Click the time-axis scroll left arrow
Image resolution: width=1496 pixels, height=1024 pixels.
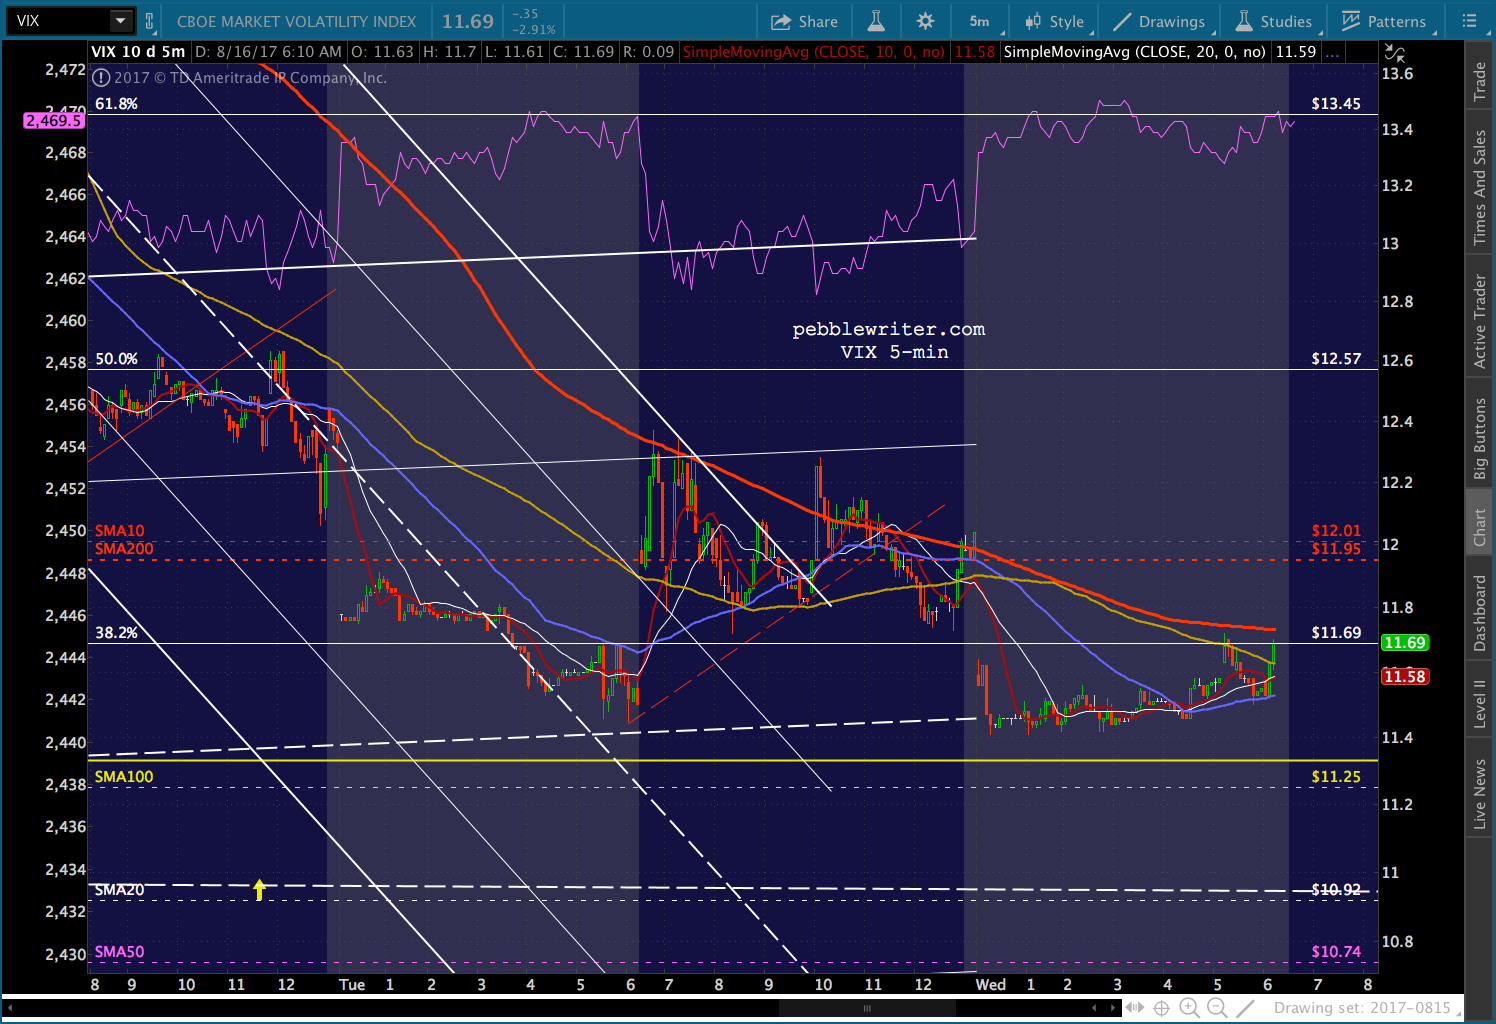pyautogui.click(x=1094, y=1008)
